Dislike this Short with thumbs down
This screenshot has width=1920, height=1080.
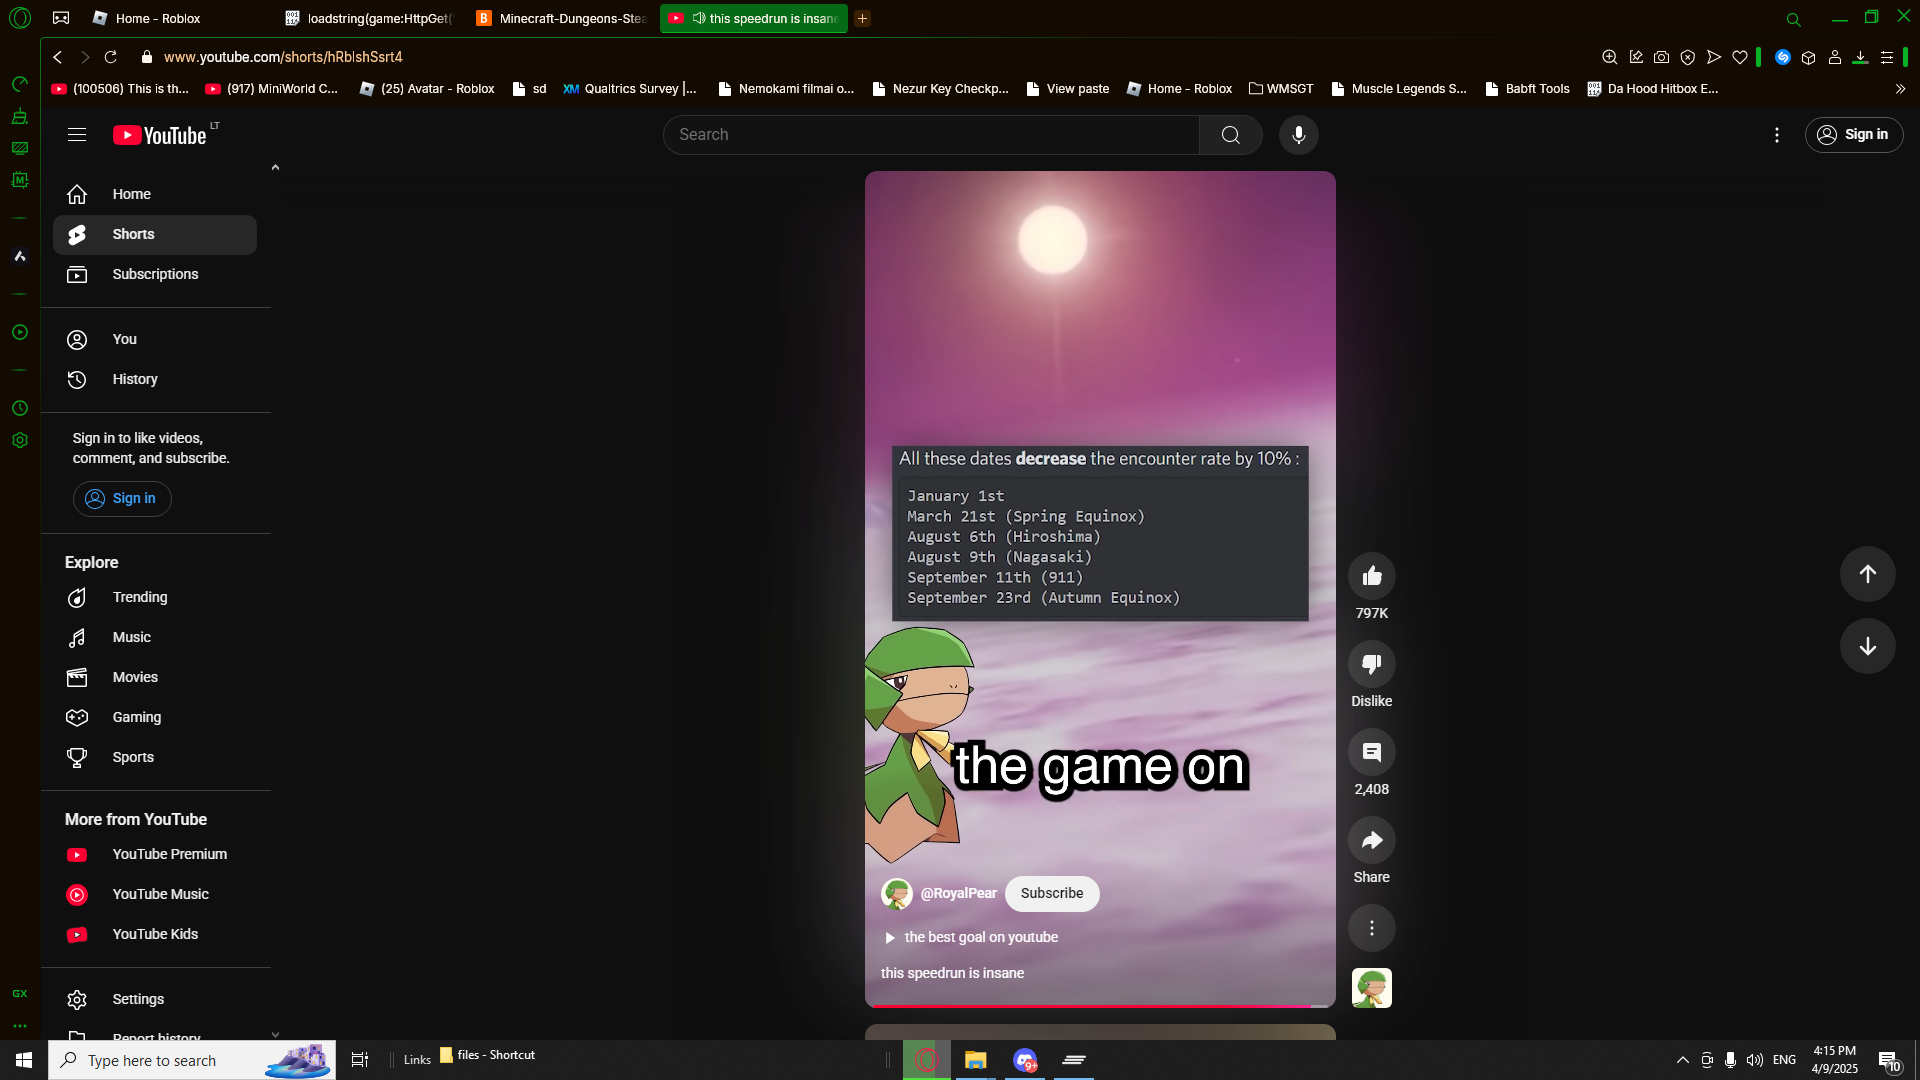(x=1372, y=664)
